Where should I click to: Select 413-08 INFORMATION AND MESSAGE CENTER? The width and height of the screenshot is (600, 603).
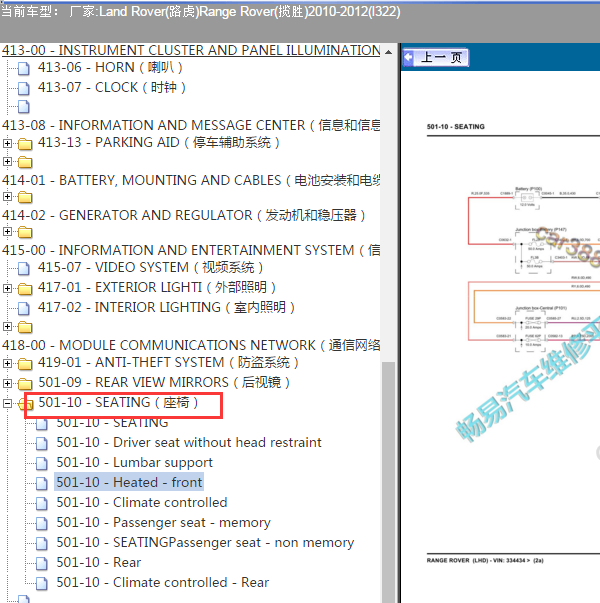click(191, 125)
